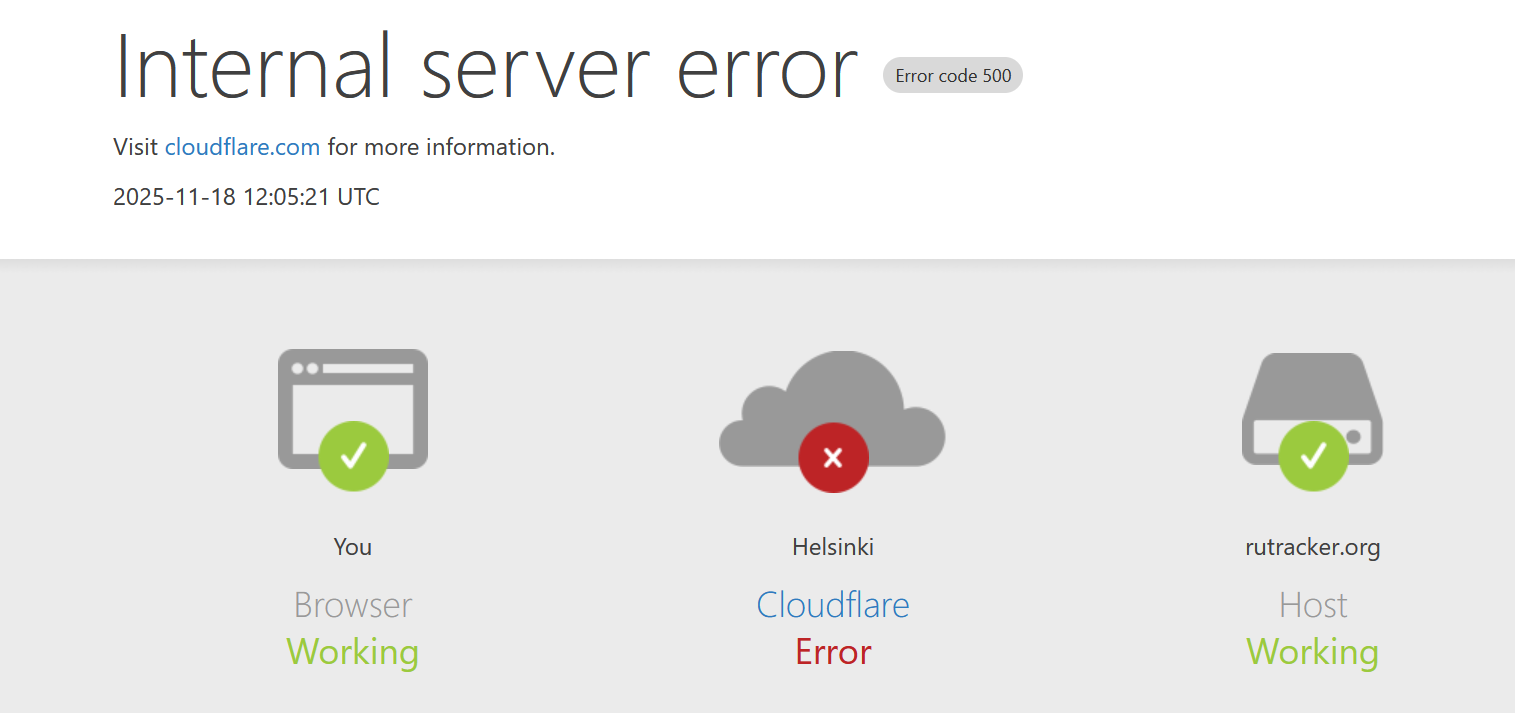Image resolution: width=1515 pixels, height=713 pixels.
Task: Click the gray 'Host' label
Action: [x=1313, y=605]
